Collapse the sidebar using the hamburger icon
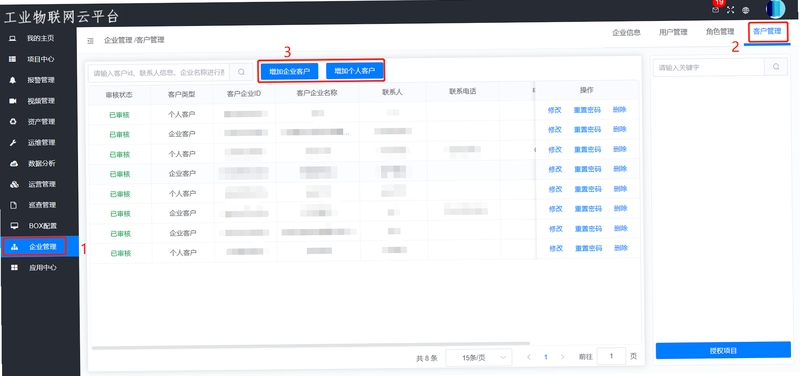Screen dimensions: 800x376 [x=90, y=41]
